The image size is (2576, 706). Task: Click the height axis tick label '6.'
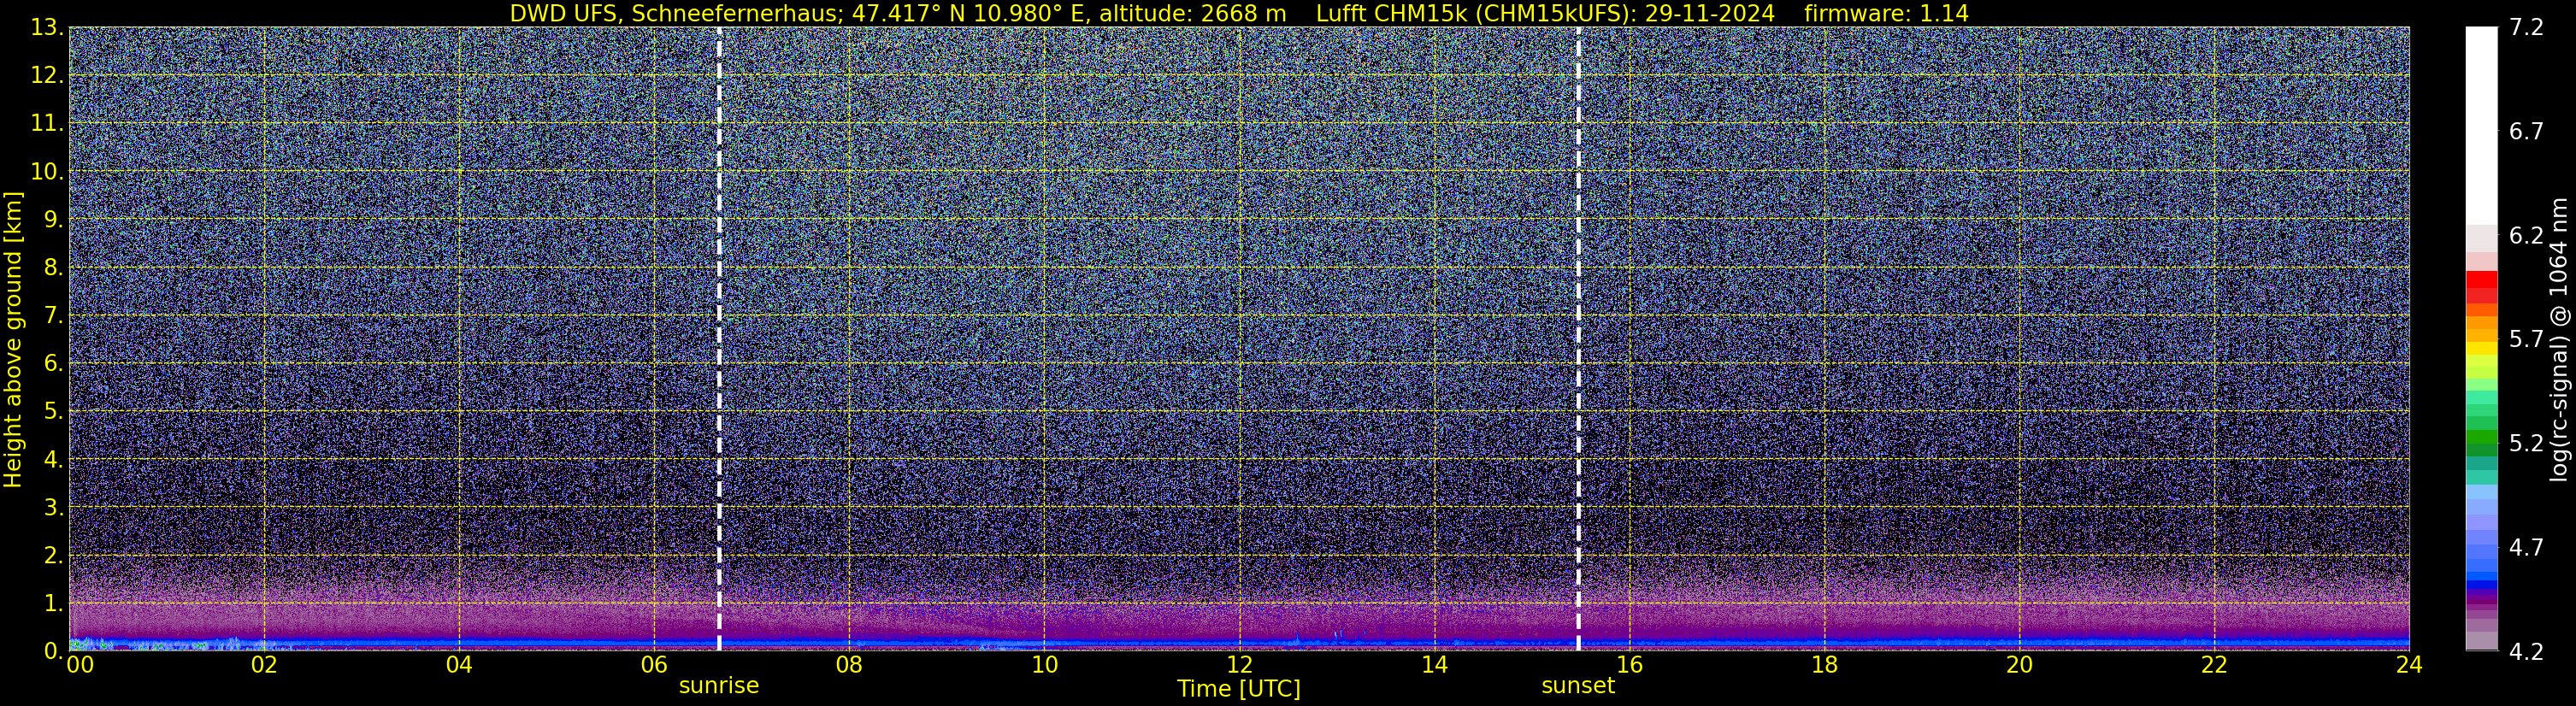coord(54,364)
